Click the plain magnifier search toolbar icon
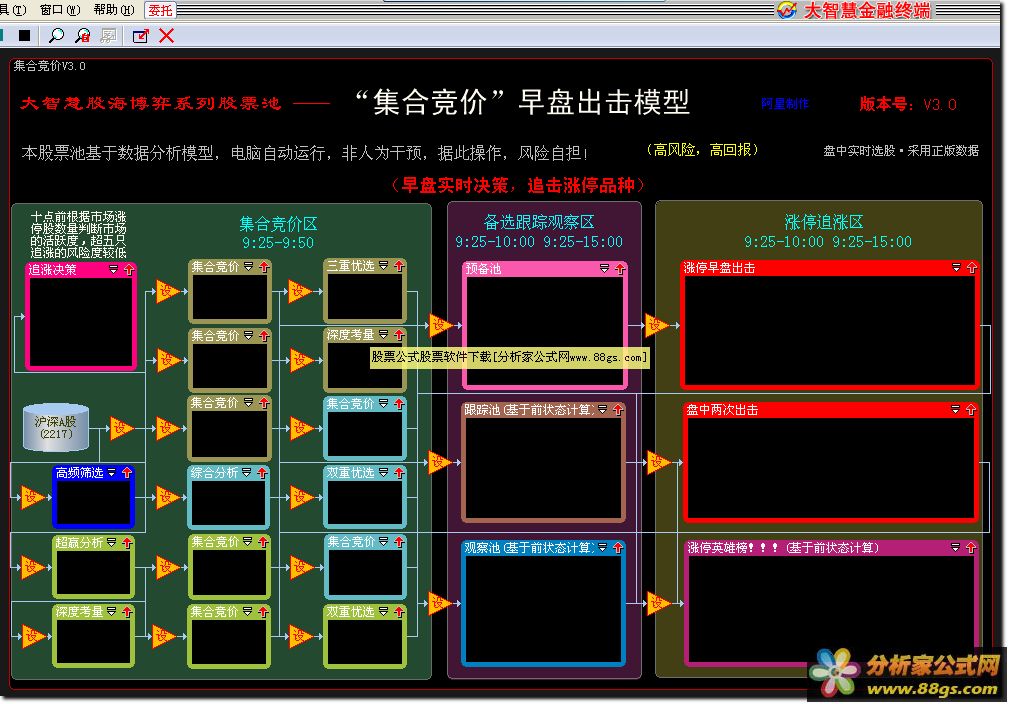 click(x=57, y=35)
